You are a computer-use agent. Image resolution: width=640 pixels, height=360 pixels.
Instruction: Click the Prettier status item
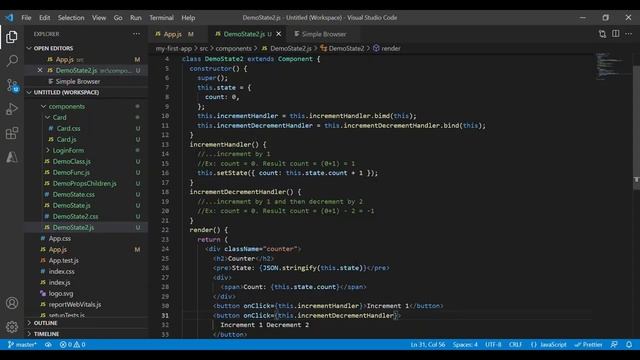coord(588,344)
